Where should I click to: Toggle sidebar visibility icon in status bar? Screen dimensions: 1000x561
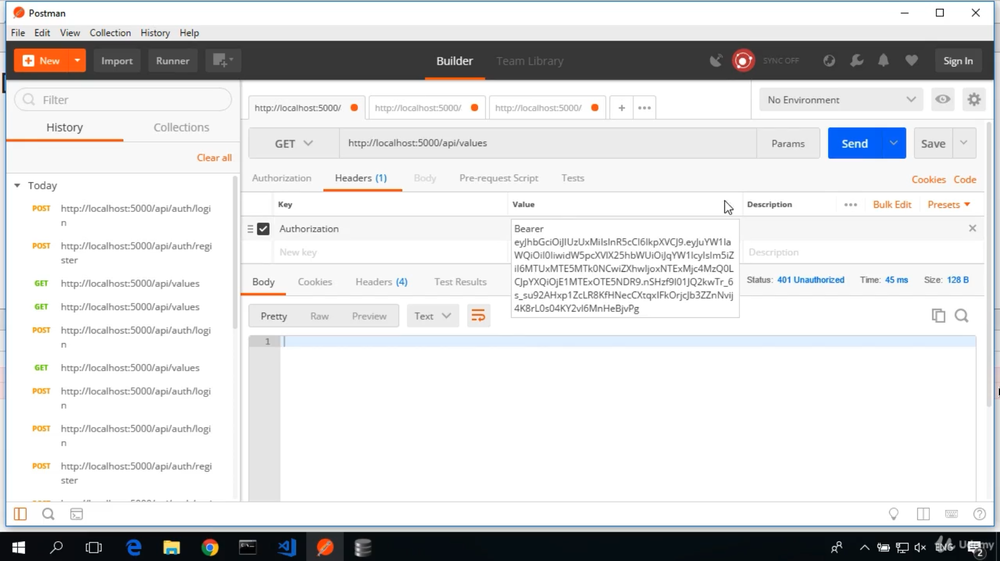(20, 514)
